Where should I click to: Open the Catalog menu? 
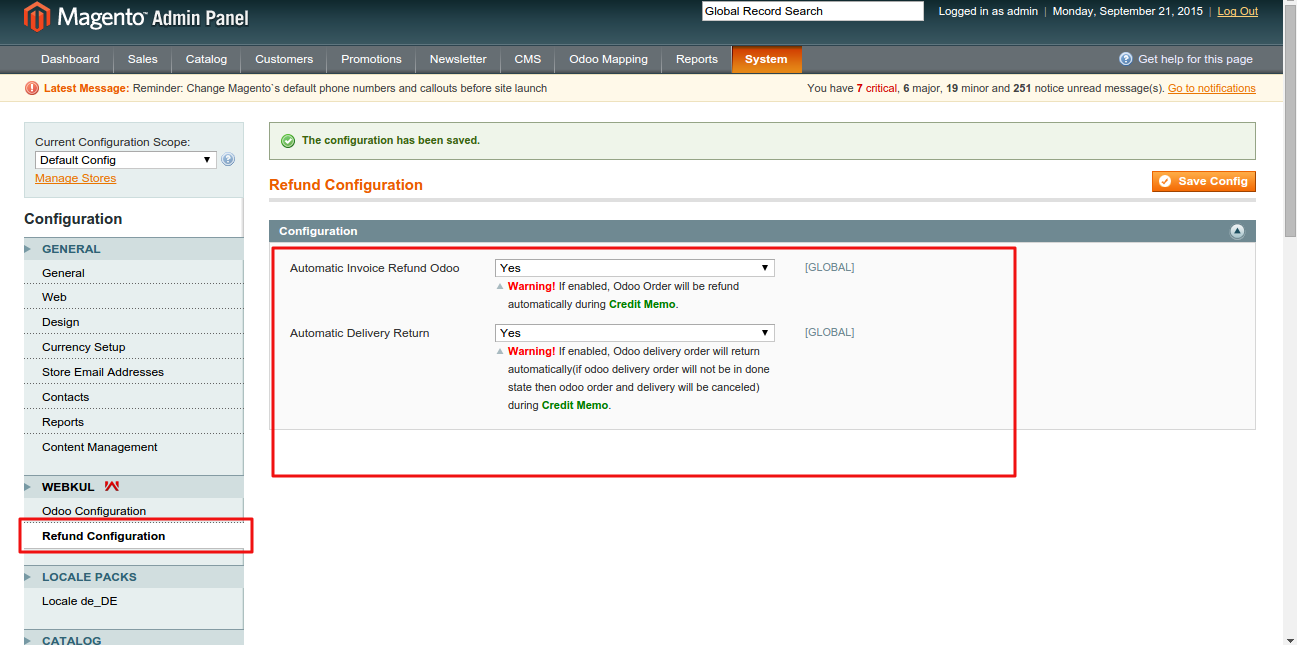tap(206, 59)
